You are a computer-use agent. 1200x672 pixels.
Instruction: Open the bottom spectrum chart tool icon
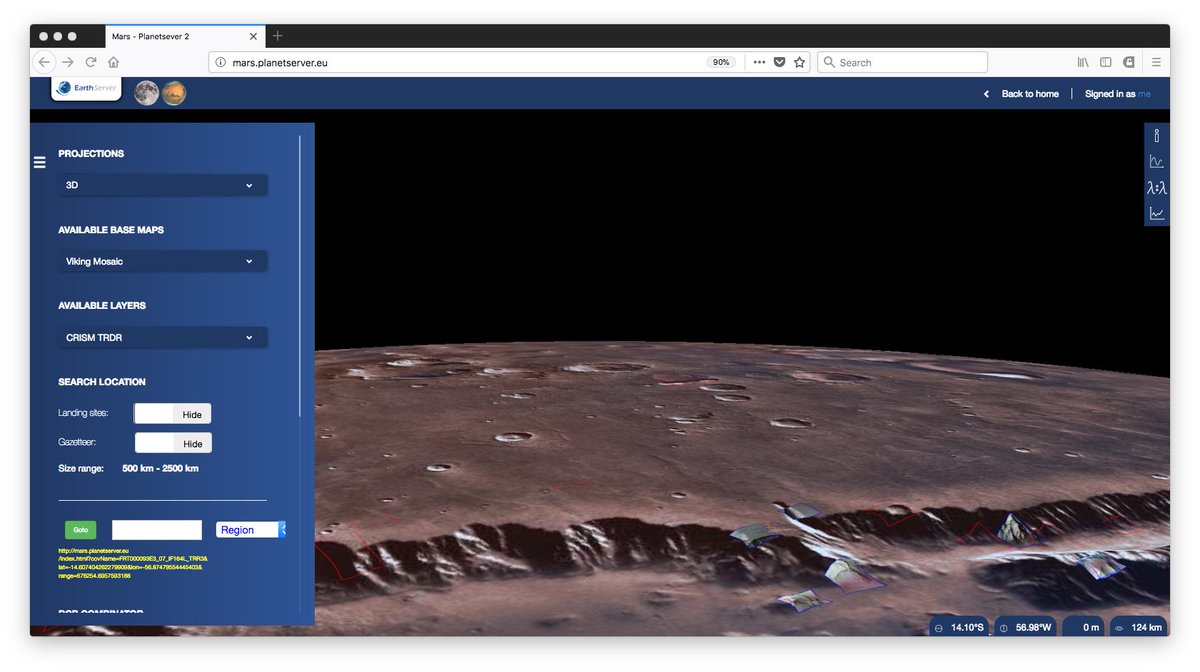(x=1156, y=211)
